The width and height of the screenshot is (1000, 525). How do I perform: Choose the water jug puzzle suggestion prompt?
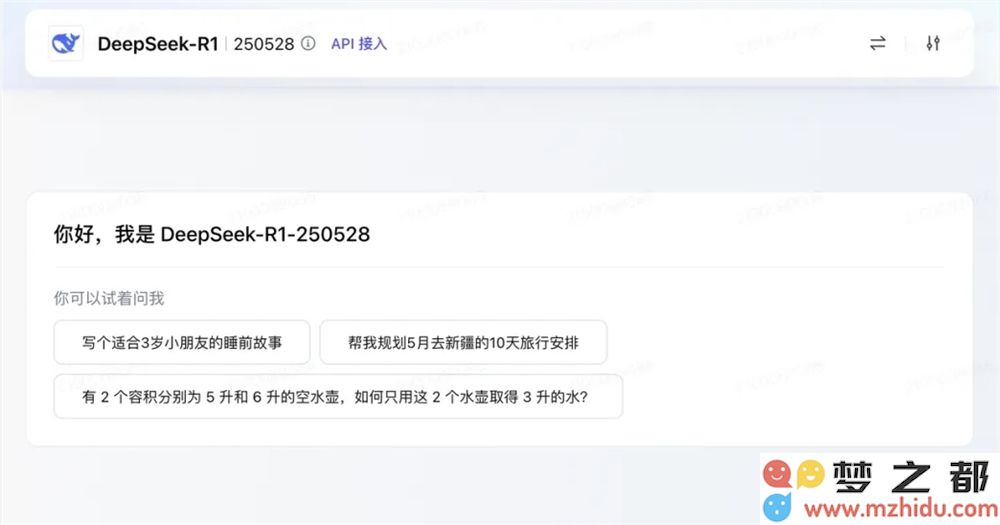coord(338,397)
